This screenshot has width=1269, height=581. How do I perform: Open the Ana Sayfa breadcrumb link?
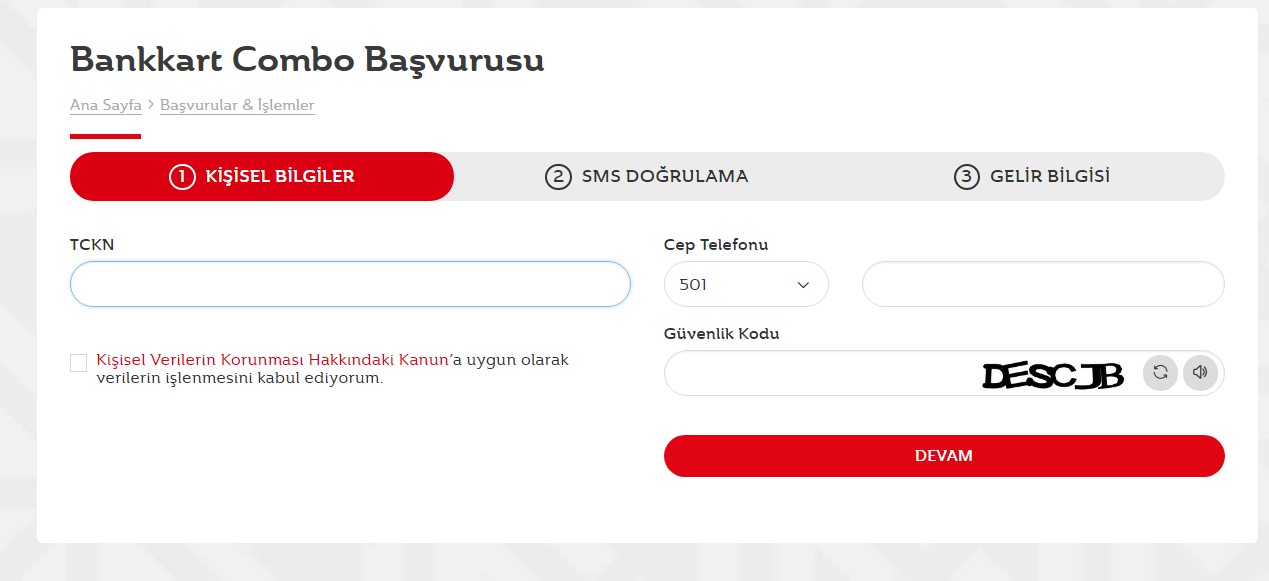[105, 105]
